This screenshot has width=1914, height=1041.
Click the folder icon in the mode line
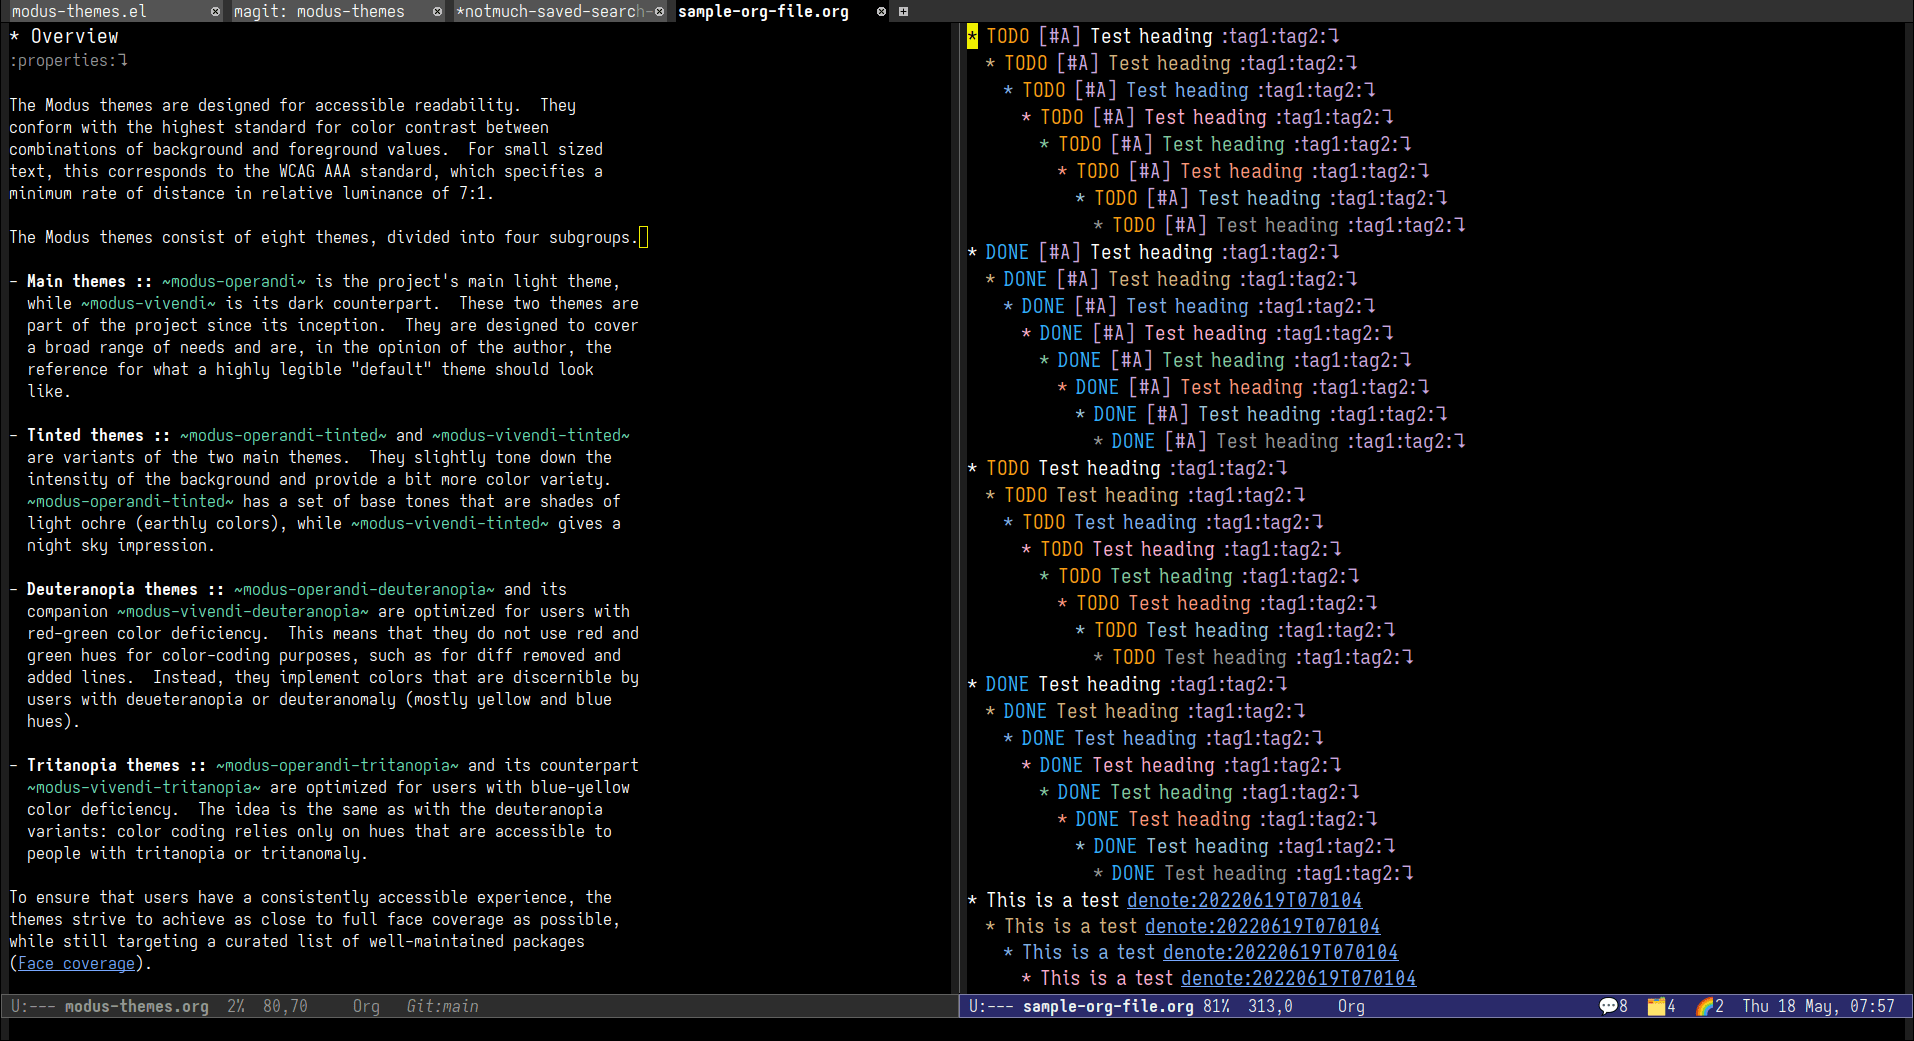(x=1656, y=1006)
